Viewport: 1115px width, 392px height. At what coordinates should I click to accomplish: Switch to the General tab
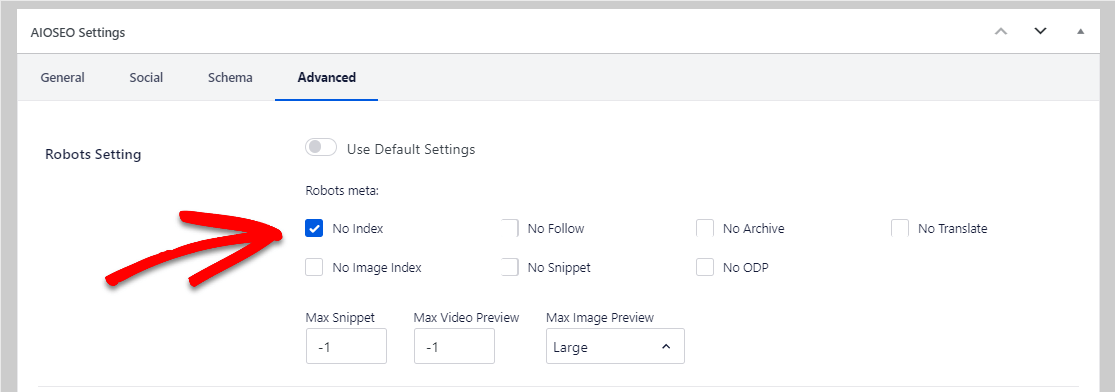(63, 78)
